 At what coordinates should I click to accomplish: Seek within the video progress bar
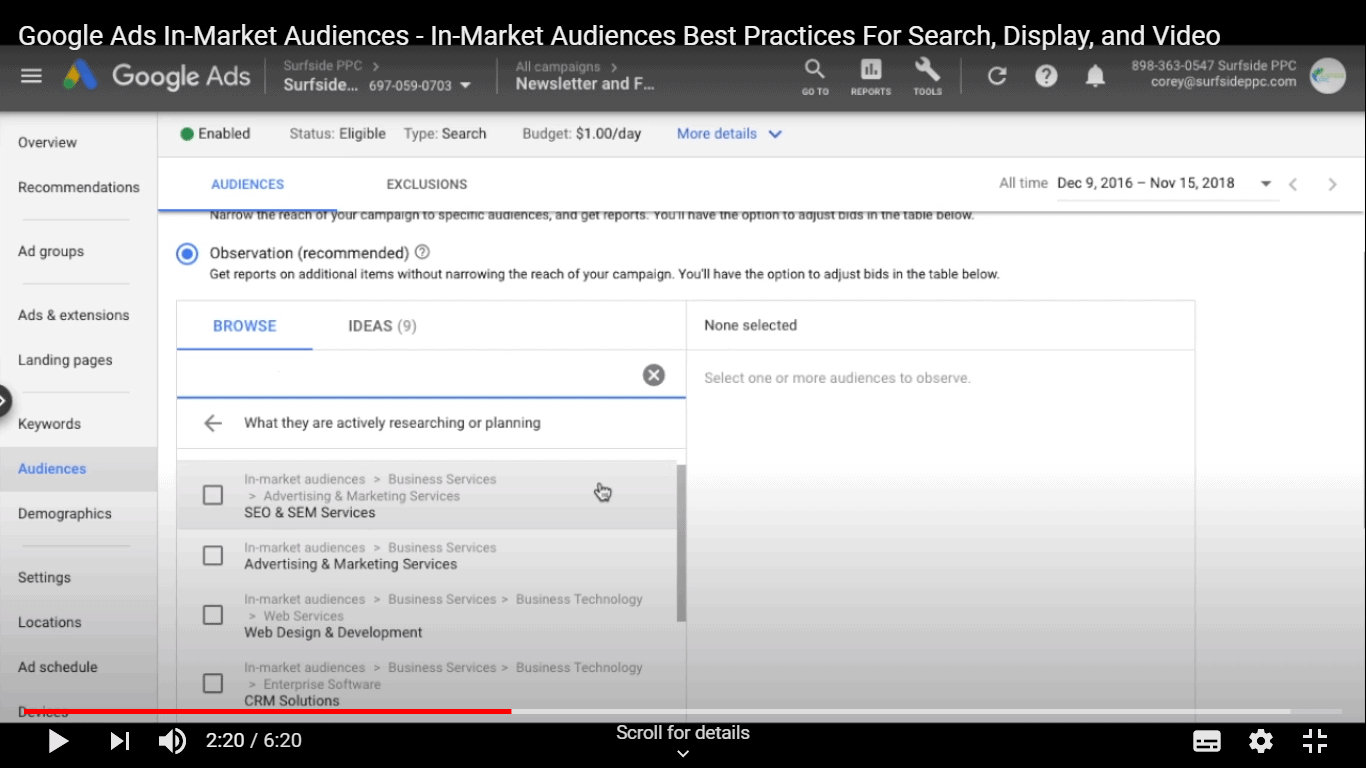point(683,711)
